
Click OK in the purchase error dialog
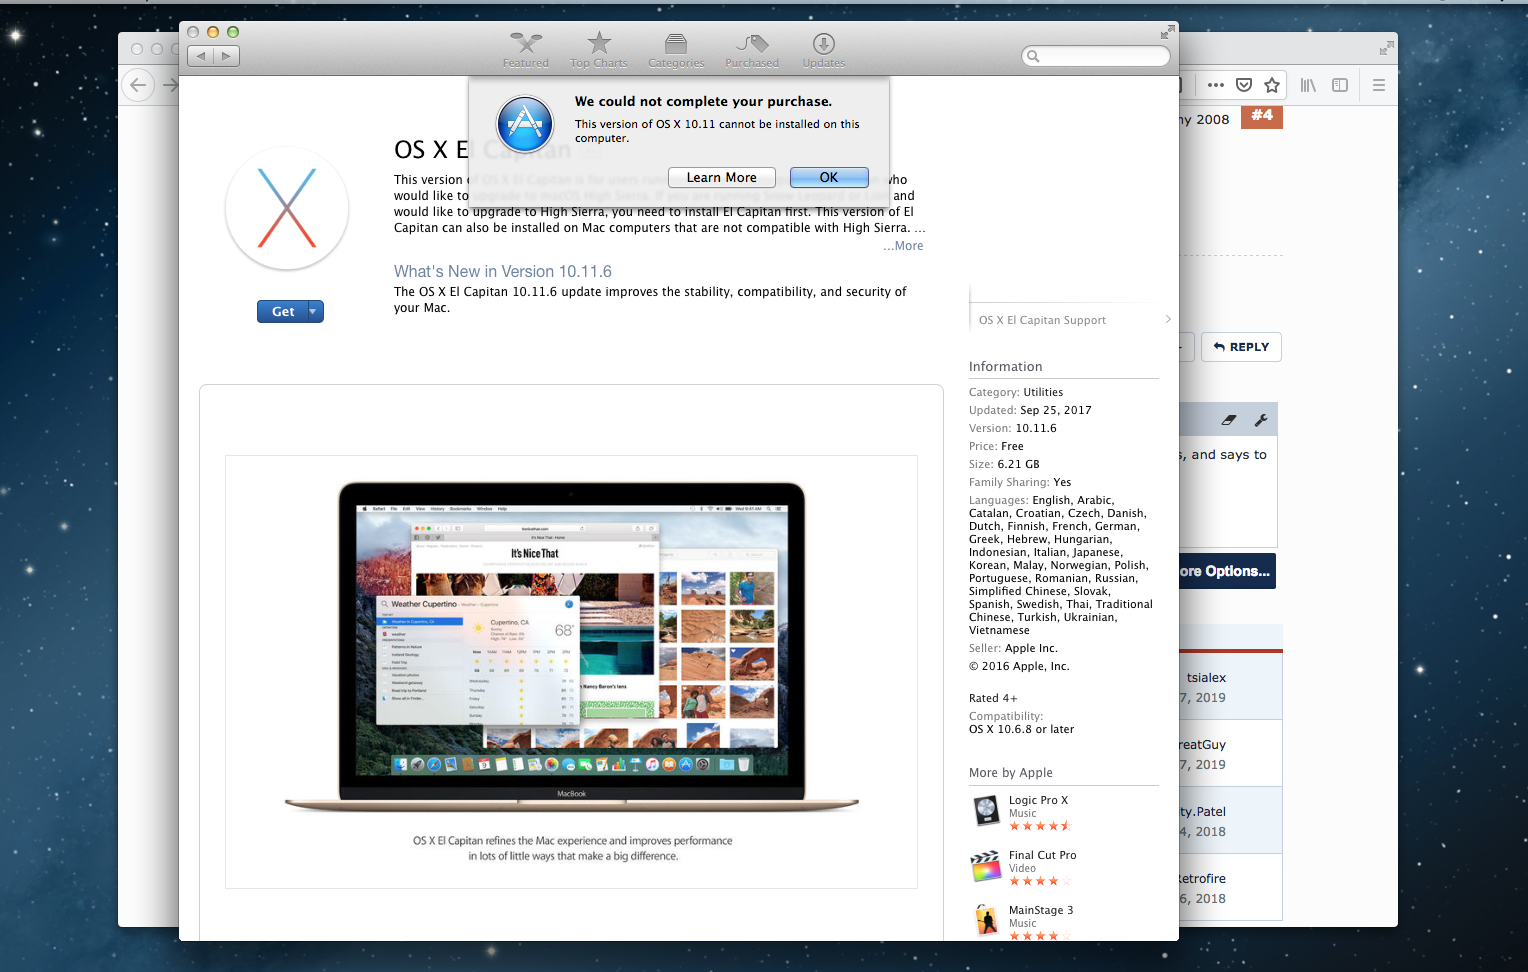coord(829,177)
